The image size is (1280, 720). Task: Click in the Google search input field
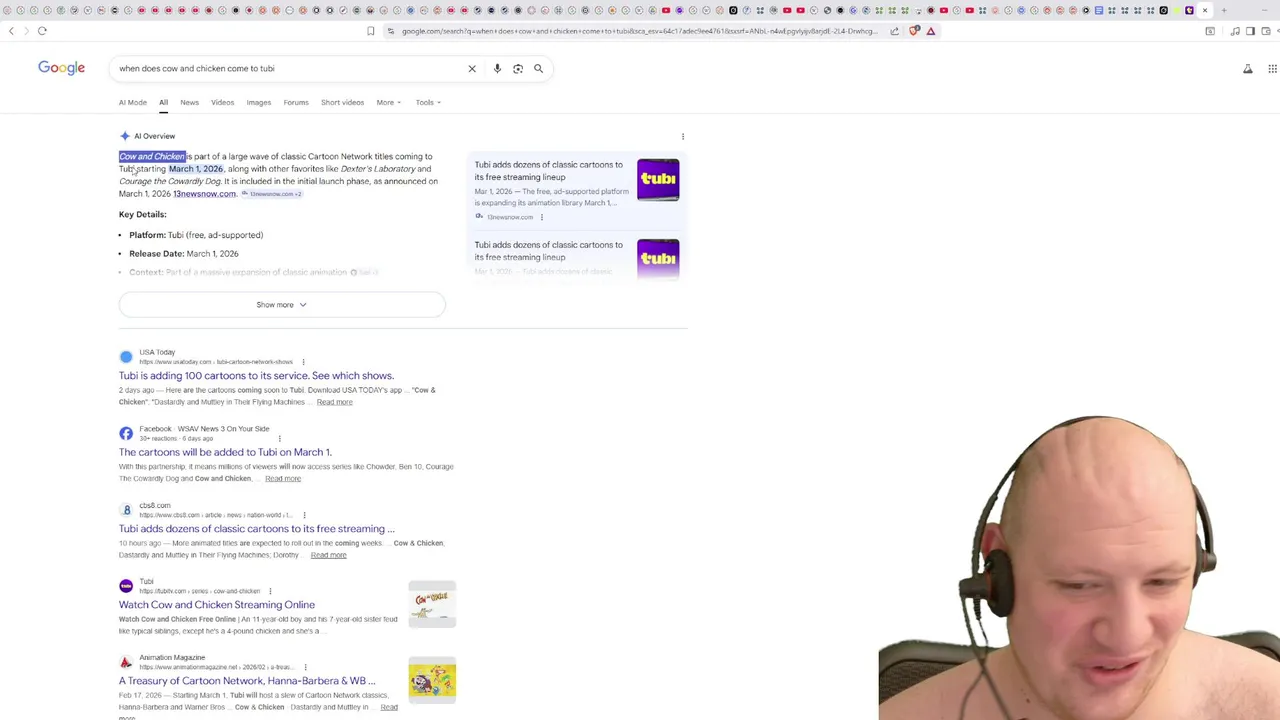(290, 69)
